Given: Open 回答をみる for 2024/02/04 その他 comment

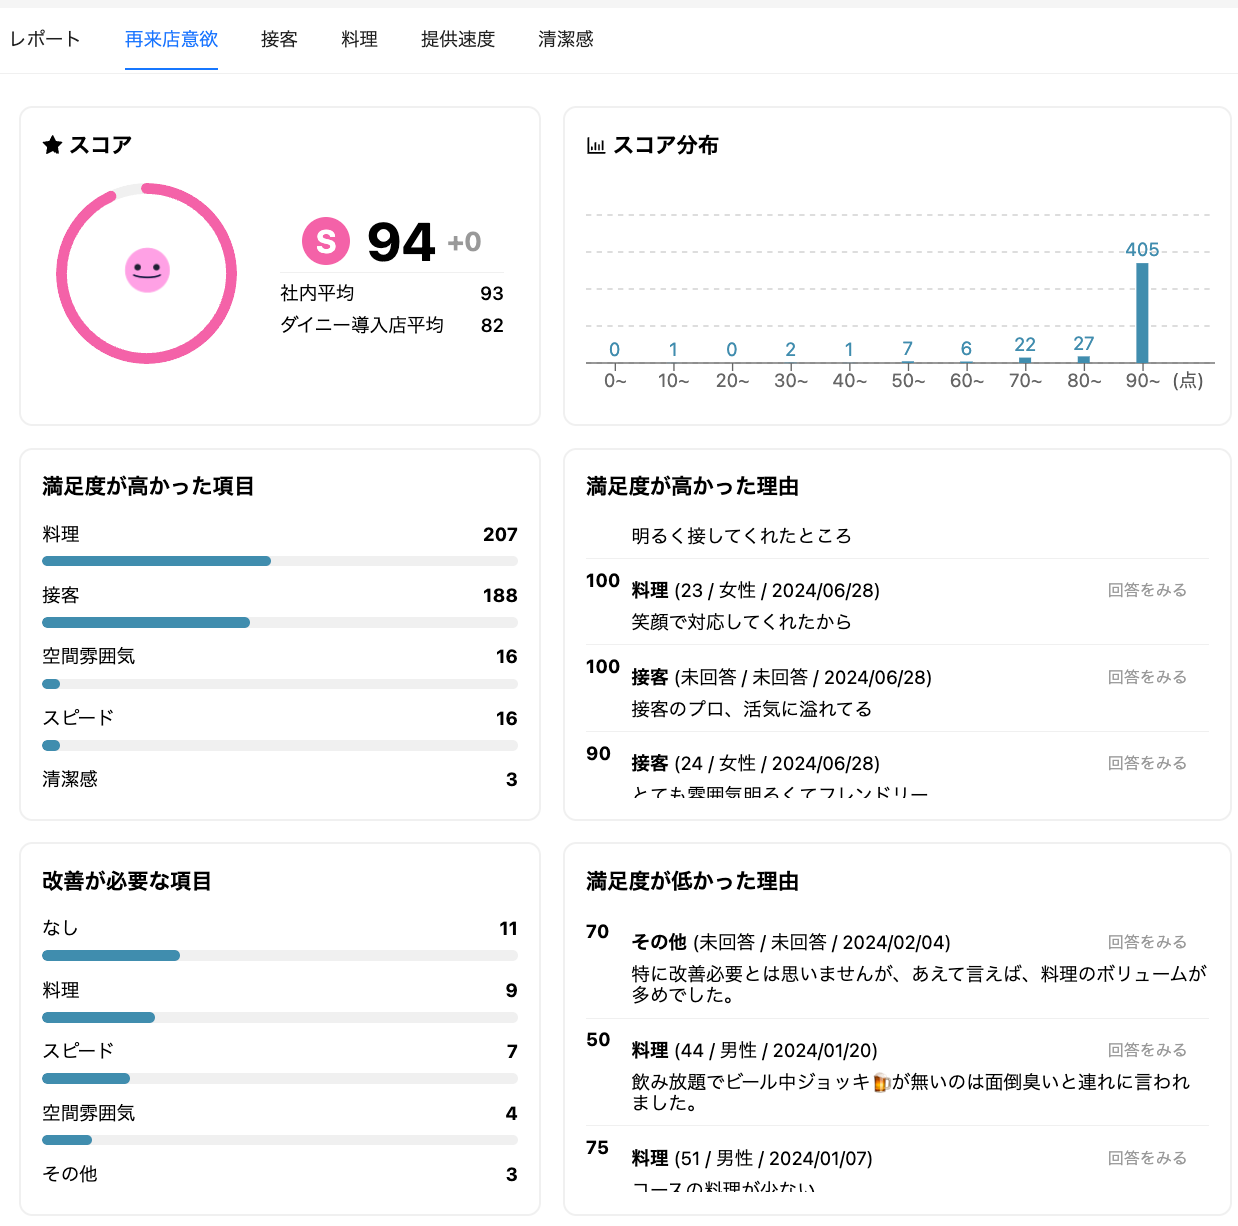Looking at the screenshot, I should (1147, 942).
